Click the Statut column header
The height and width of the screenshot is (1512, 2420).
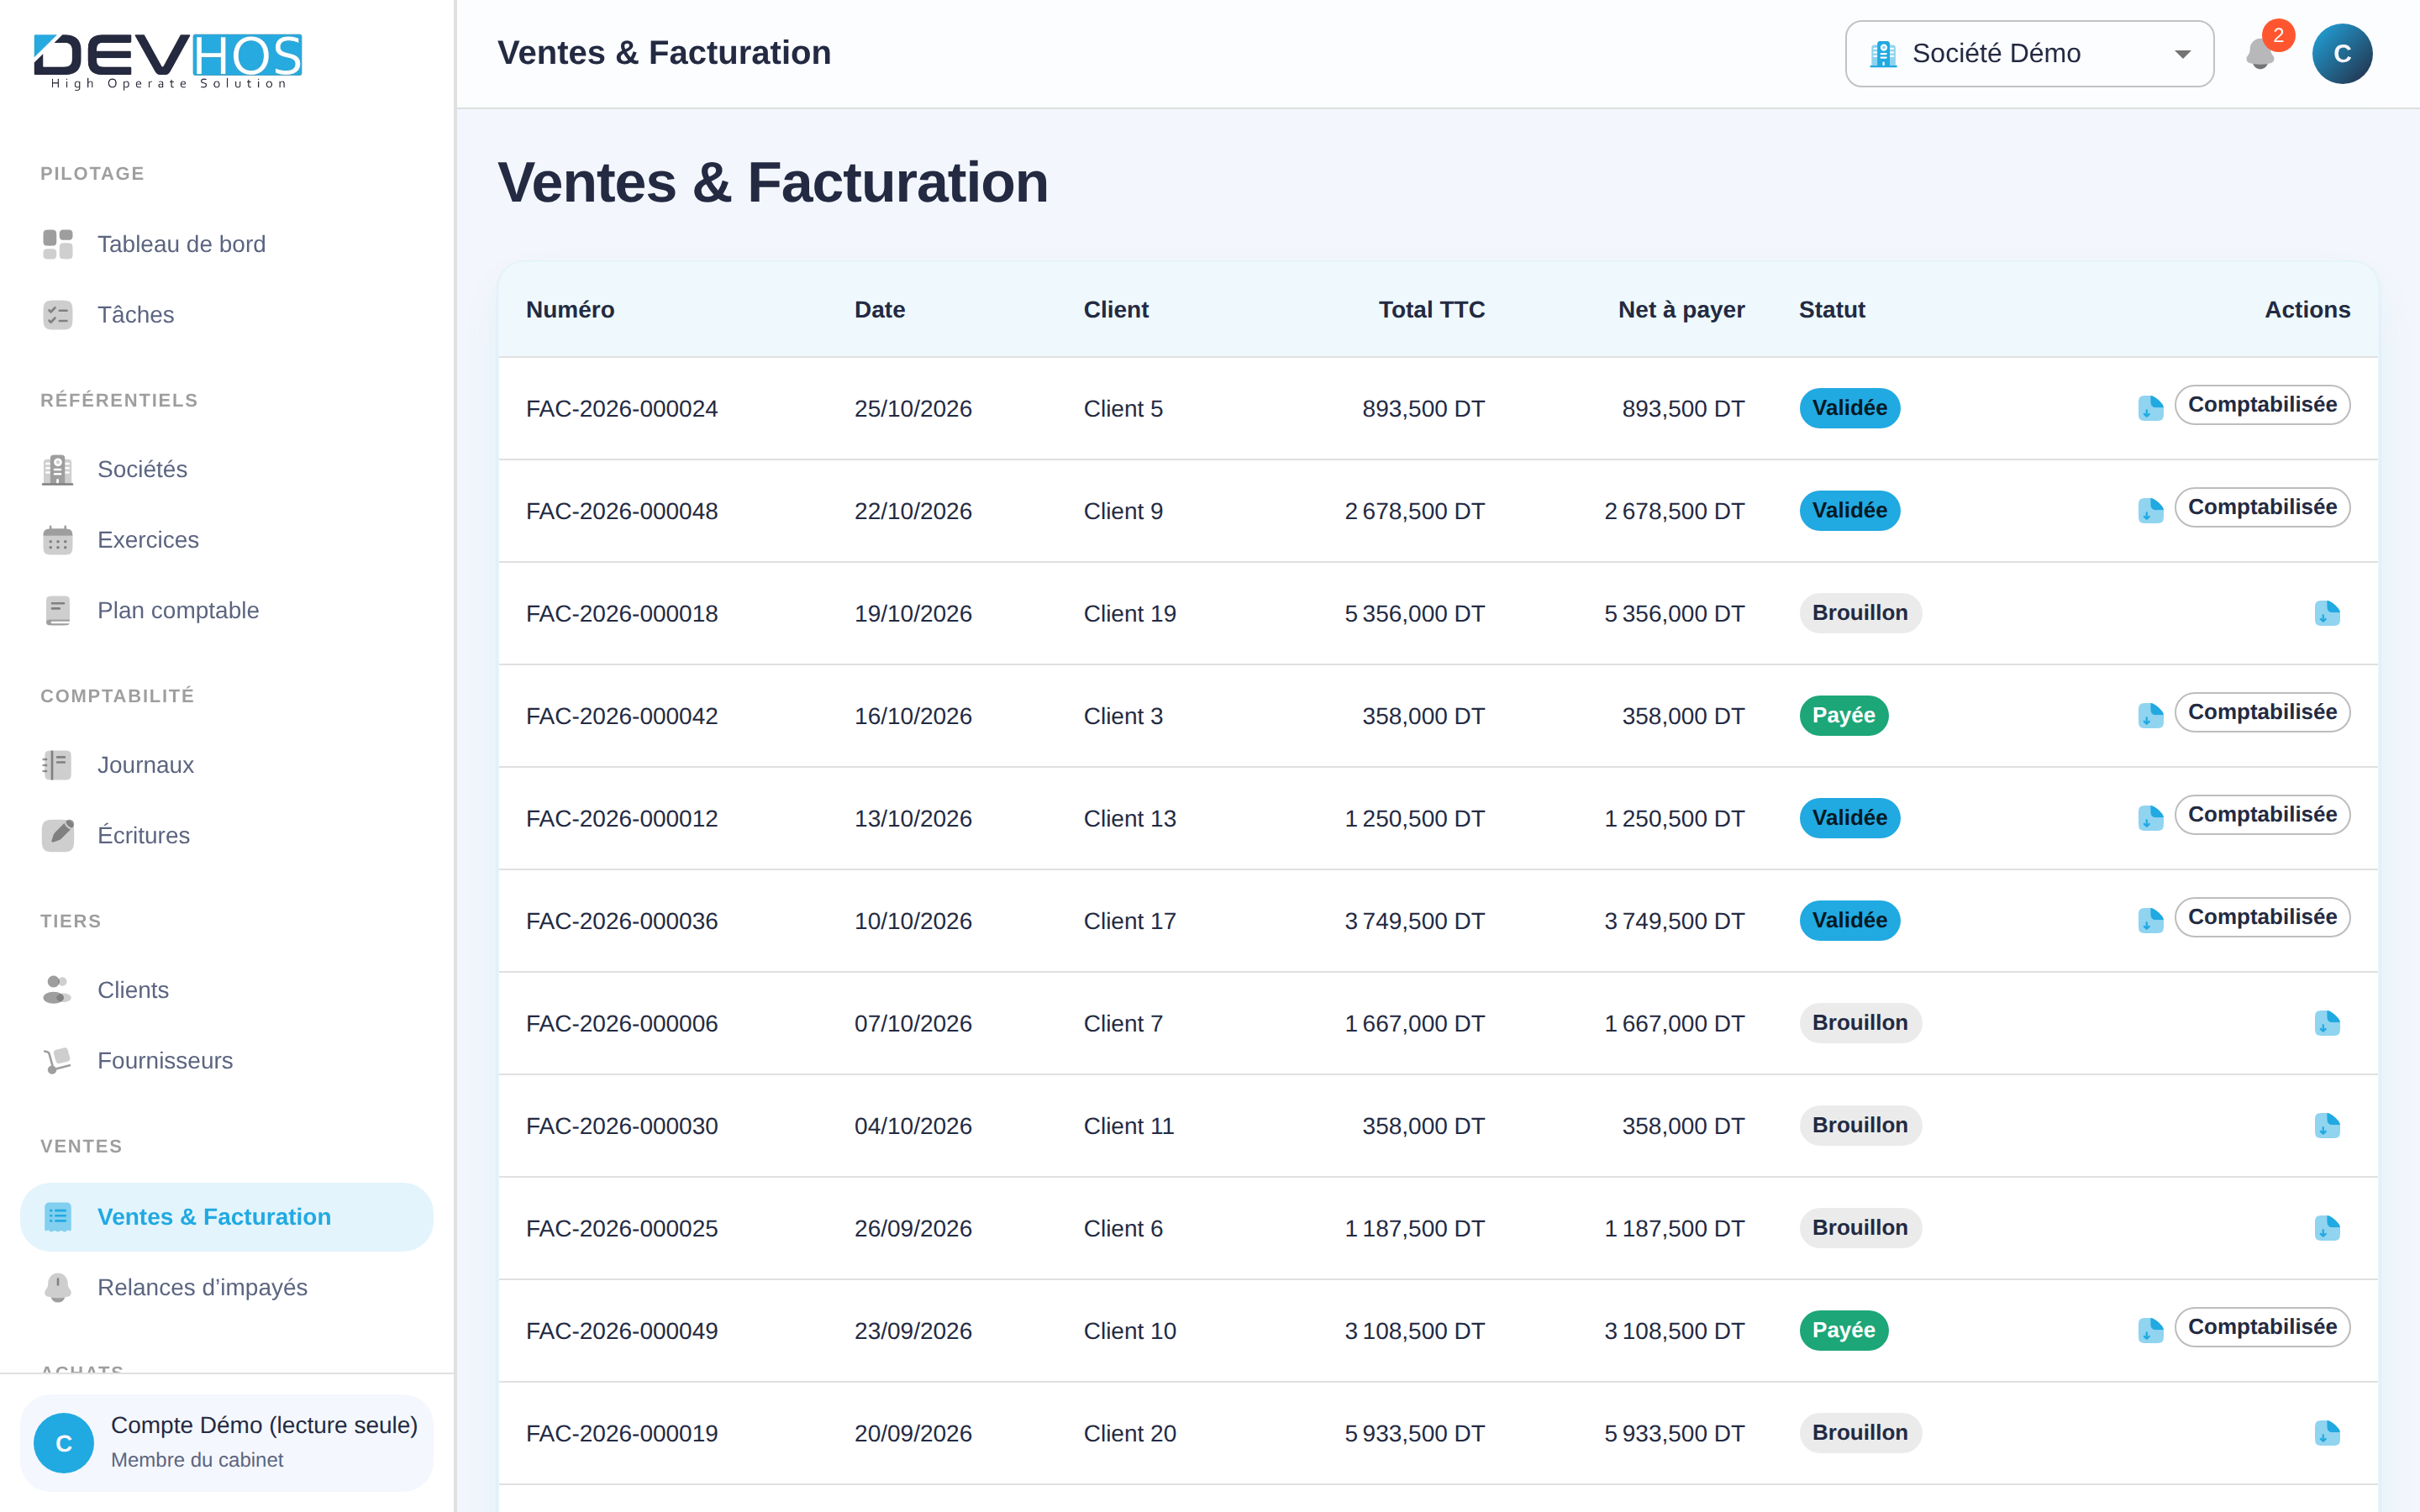pos(1831,310)
